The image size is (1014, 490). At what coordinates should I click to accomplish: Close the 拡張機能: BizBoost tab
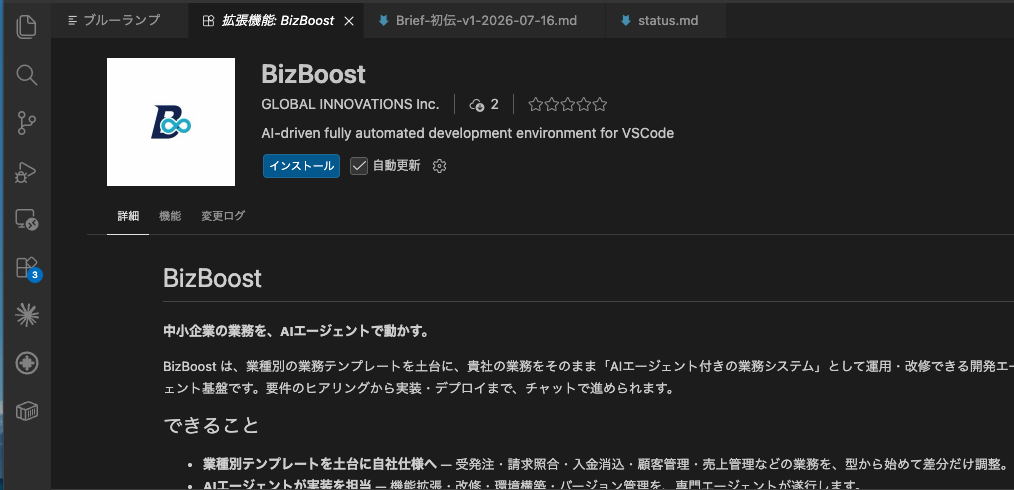click(349, 21)
